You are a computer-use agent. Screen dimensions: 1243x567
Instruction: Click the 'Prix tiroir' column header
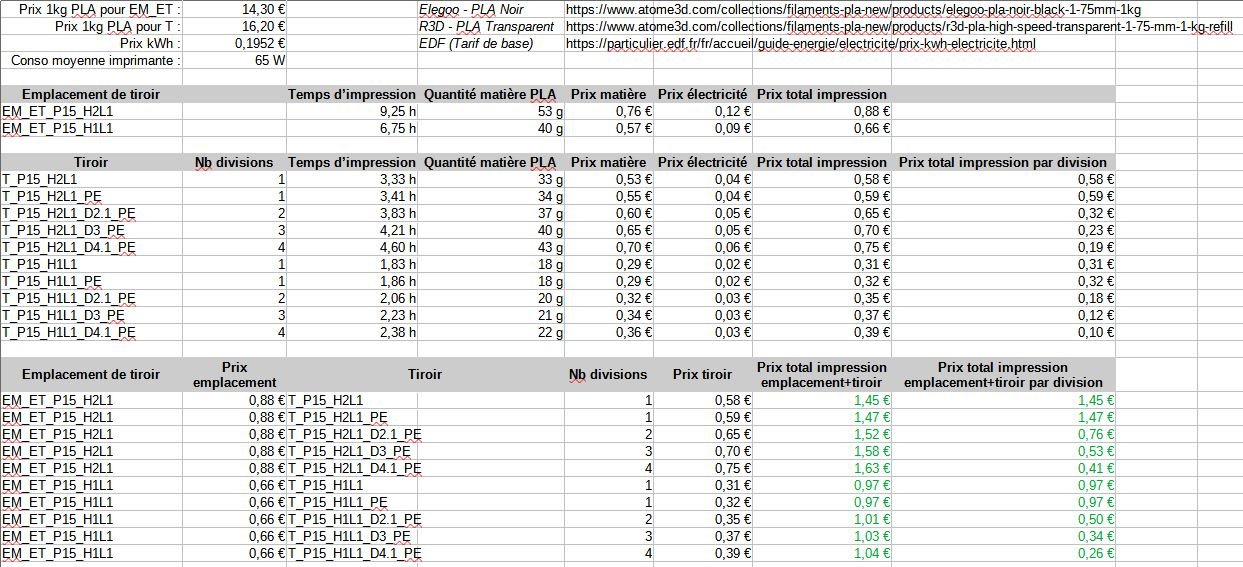coord(702,375)
